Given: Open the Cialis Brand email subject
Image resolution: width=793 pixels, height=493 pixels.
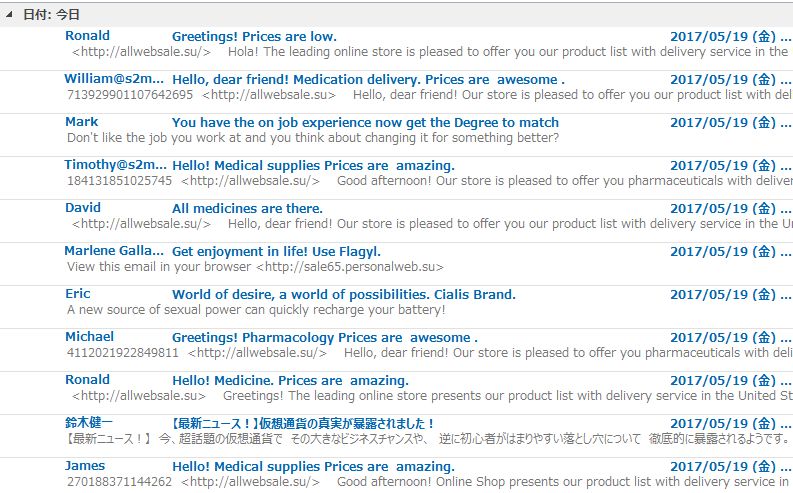Looking at the screenshot, I should pyautogui.click(x=343, y=295).
